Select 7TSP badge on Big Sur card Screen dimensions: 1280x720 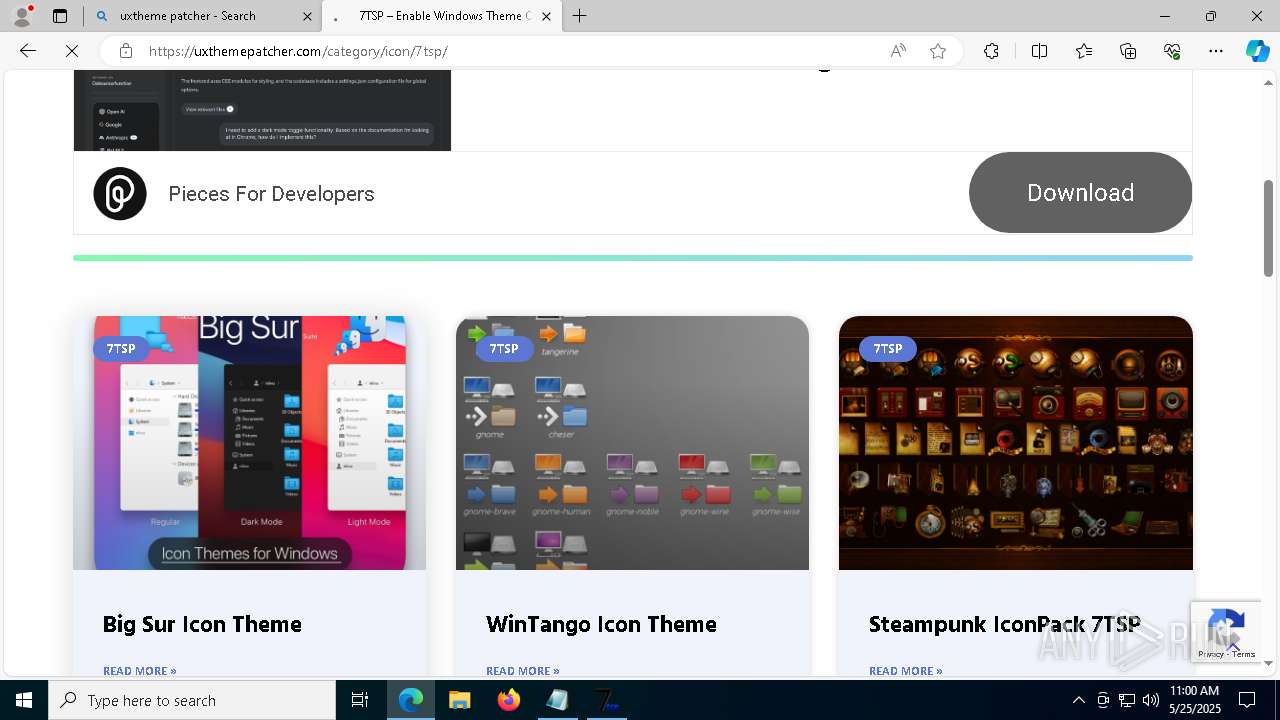(121, 349)
